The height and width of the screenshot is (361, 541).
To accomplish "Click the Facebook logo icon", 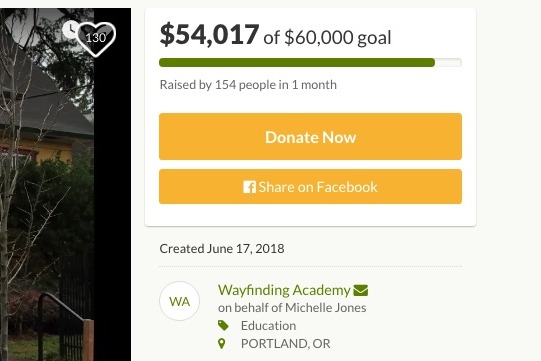I will pyautogui.click(x=249, y=187).
